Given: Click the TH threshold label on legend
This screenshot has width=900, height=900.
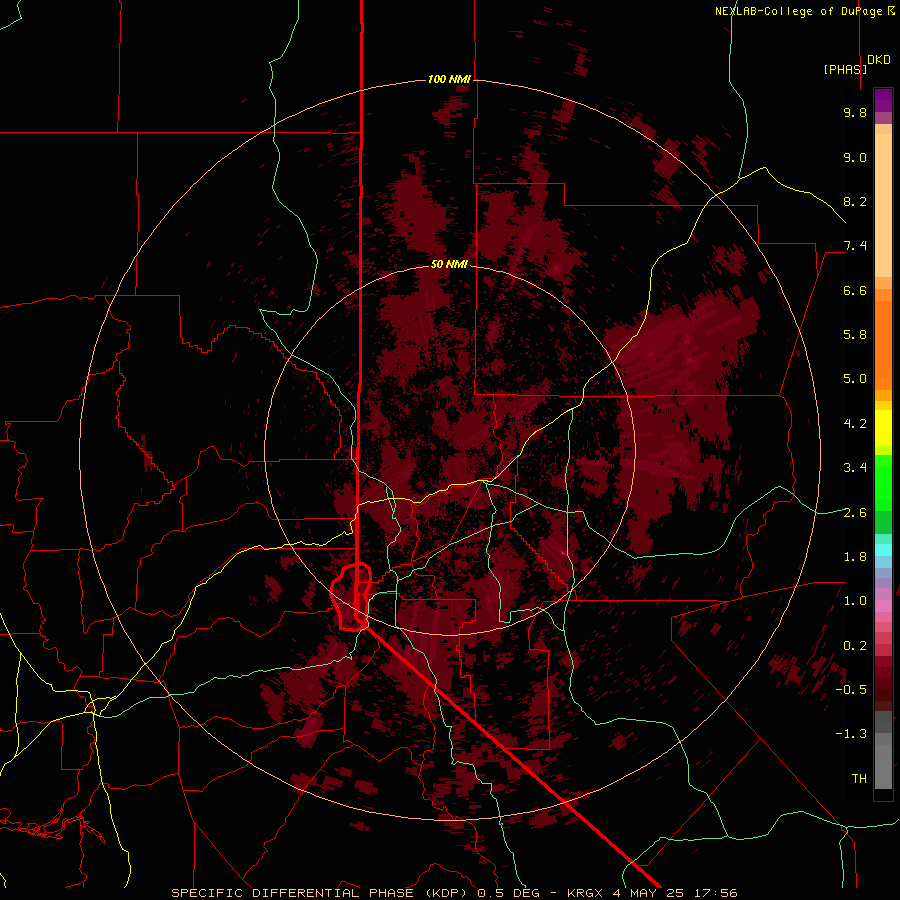Looking at the screenshot, I should click(859, 779).
